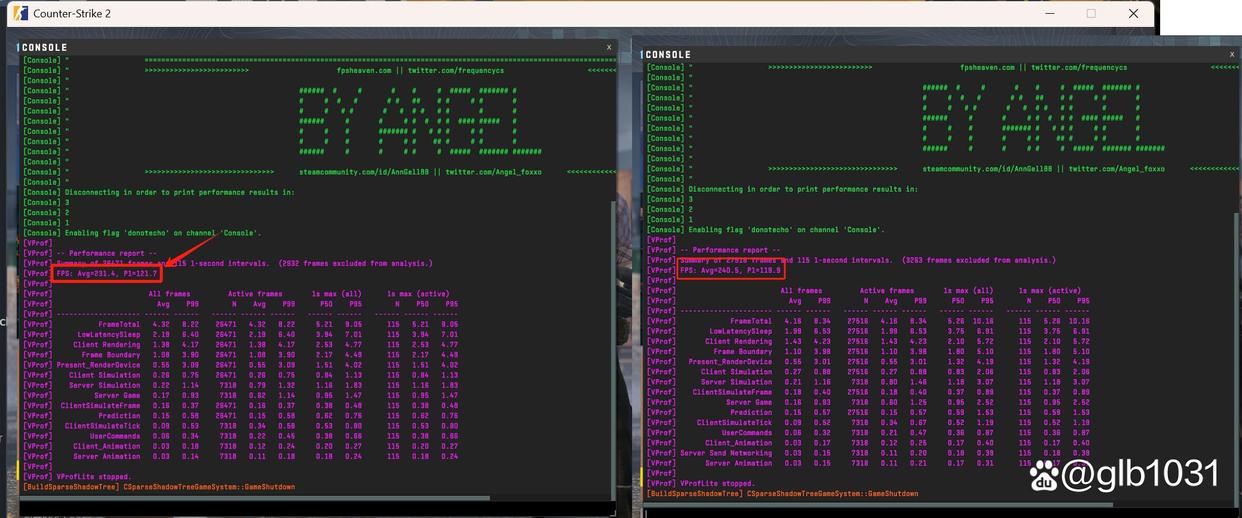This screenshot has width=1242, height=518.
Task: Select Client Simulation row in left console
Action: click(240, 375)
